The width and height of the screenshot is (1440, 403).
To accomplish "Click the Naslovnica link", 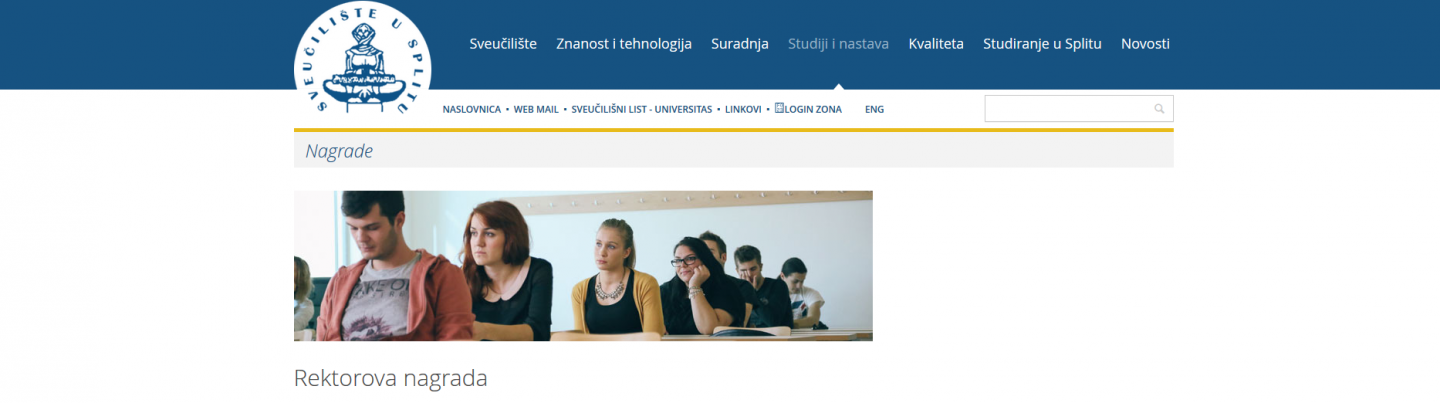I will point(471,109).
